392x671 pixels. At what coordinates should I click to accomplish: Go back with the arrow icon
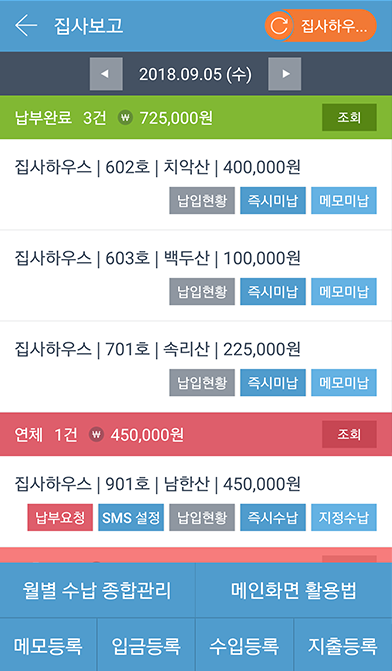(x=26, y=26)
